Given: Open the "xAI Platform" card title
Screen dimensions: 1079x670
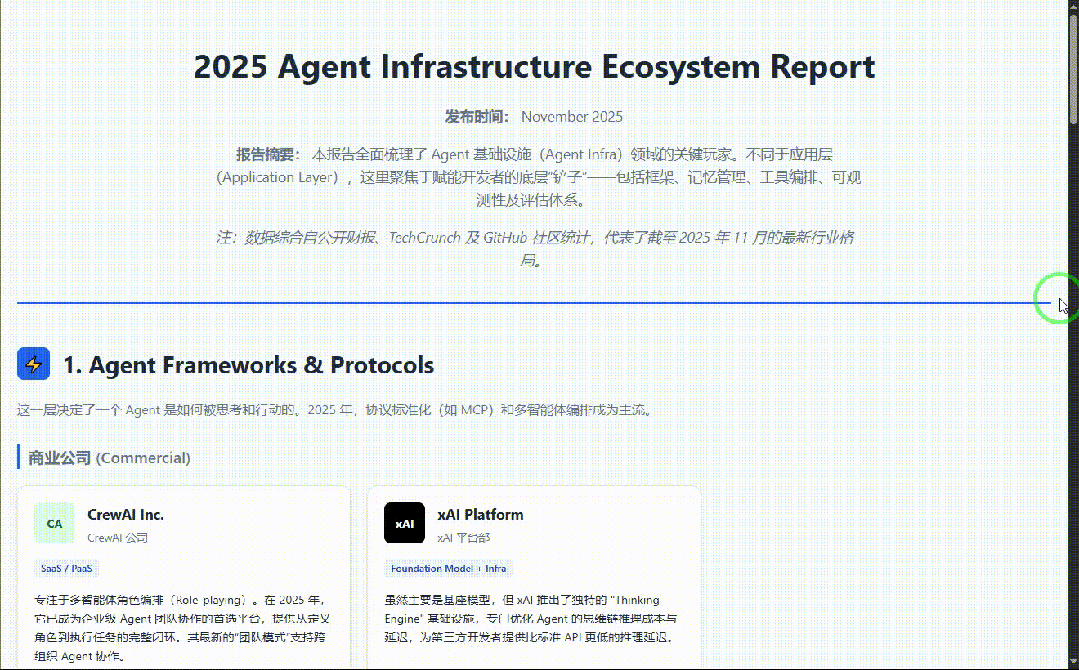Looking at the screenshot, I should (480, 515).
